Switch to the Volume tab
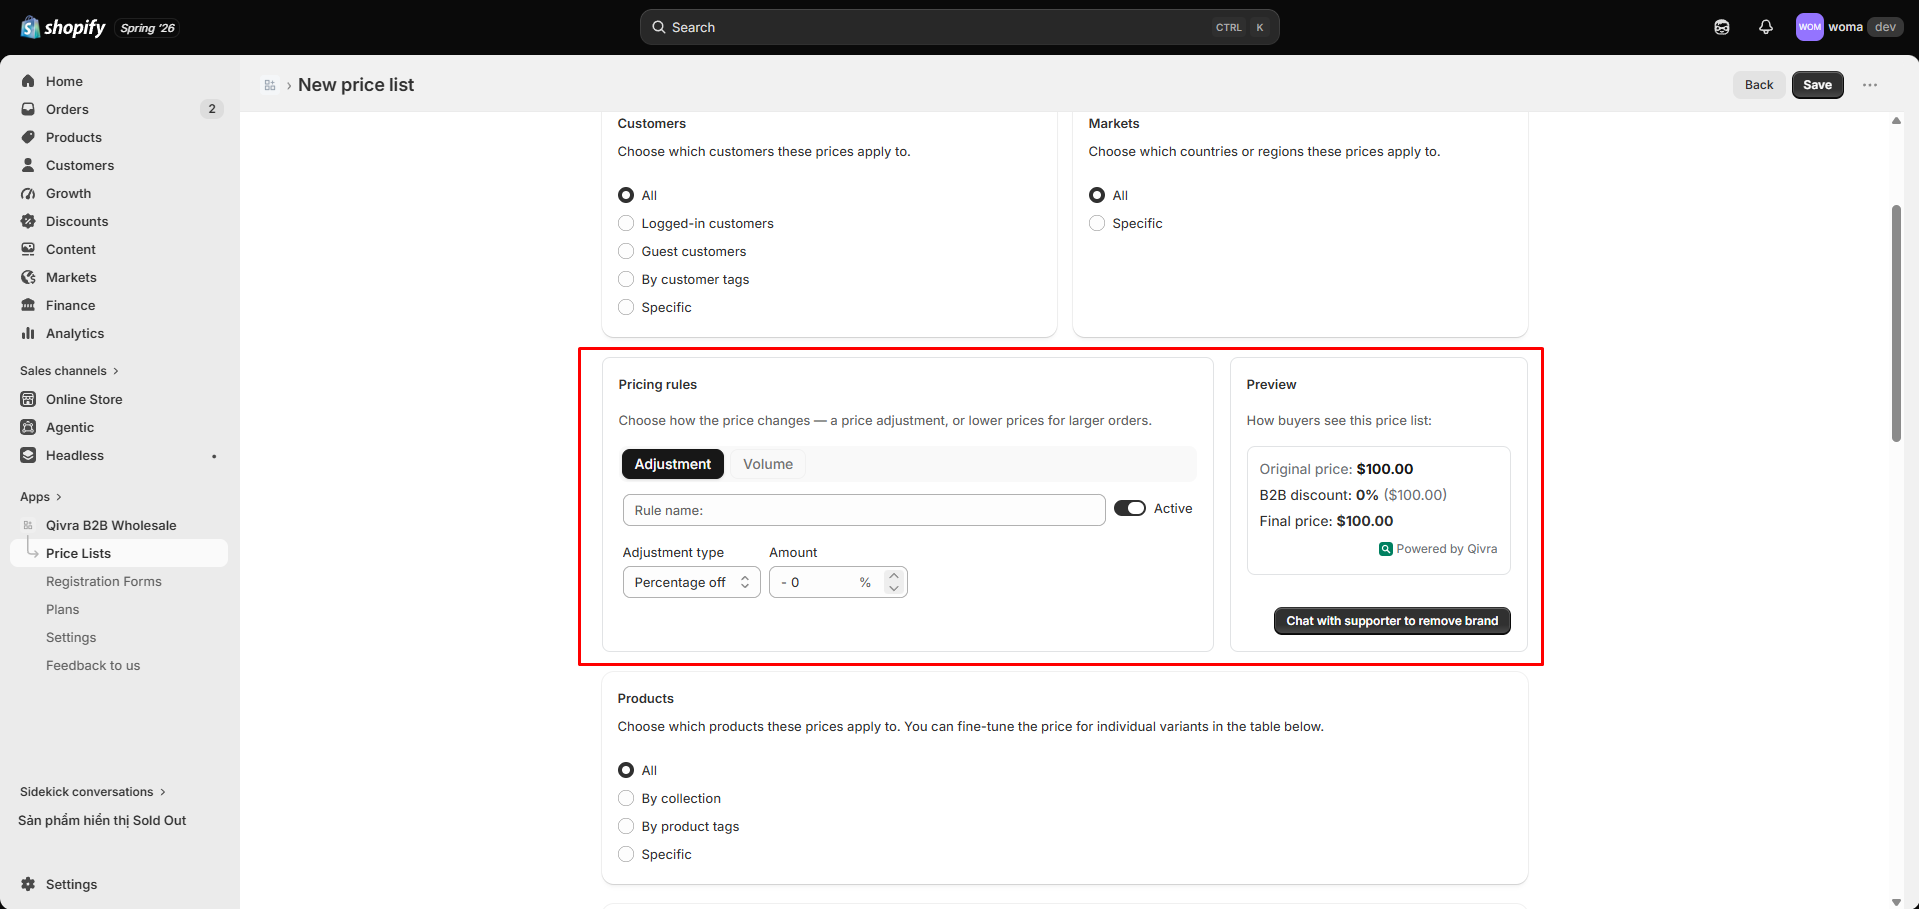Image resolution: width=1919 pixels, height=909 pixels. click(x=768, y=464)
